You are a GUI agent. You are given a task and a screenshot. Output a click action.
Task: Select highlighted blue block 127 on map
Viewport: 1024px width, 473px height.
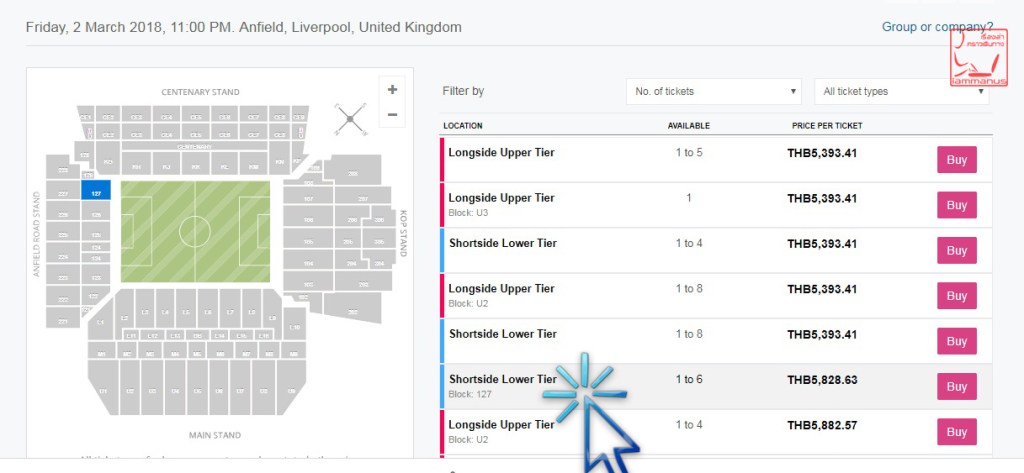95,190
